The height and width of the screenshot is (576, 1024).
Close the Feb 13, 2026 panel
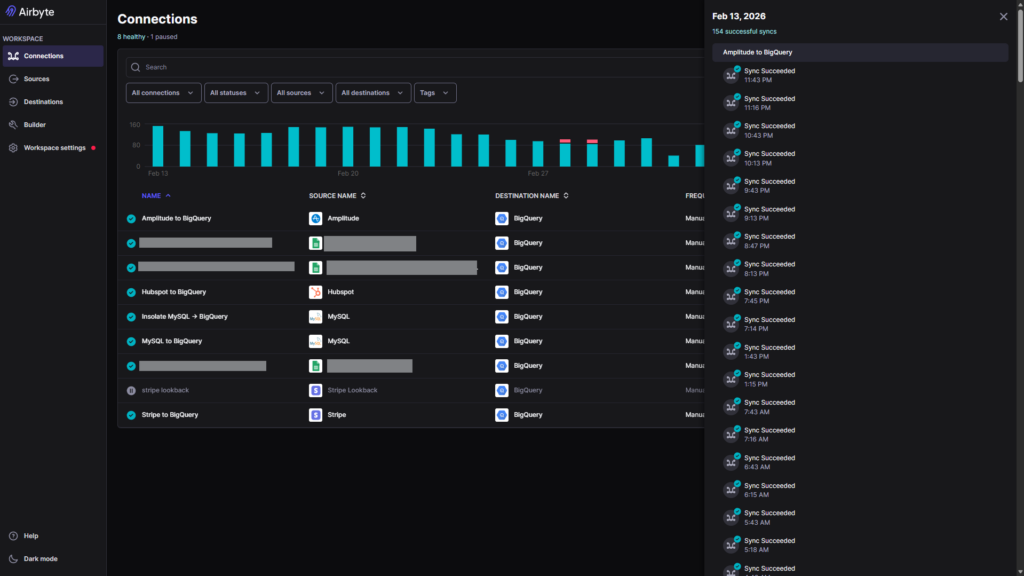[x=1004, y=16]
